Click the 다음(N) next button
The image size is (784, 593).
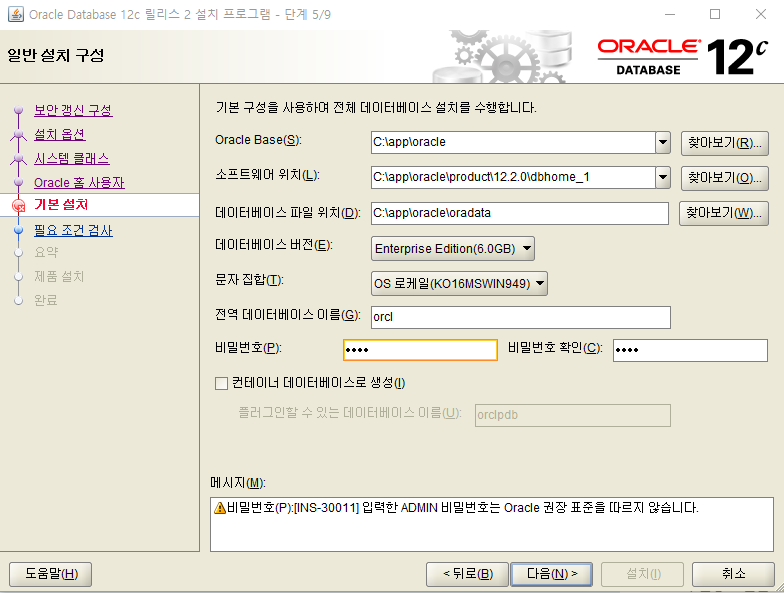(x=552, y=574)
